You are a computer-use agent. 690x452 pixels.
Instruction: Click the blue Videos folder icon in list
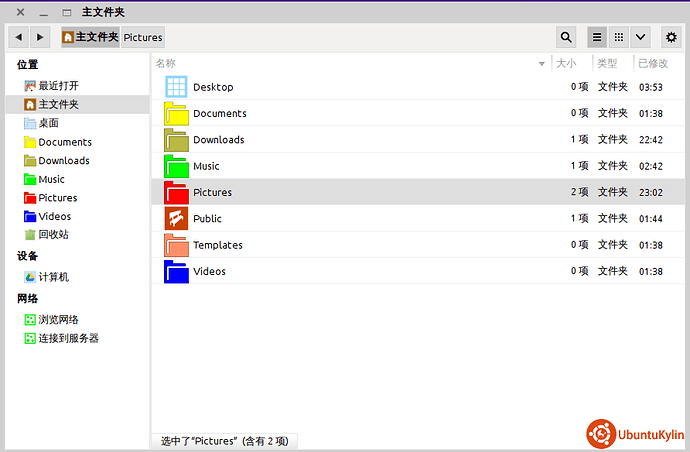[x=177, y=271]
